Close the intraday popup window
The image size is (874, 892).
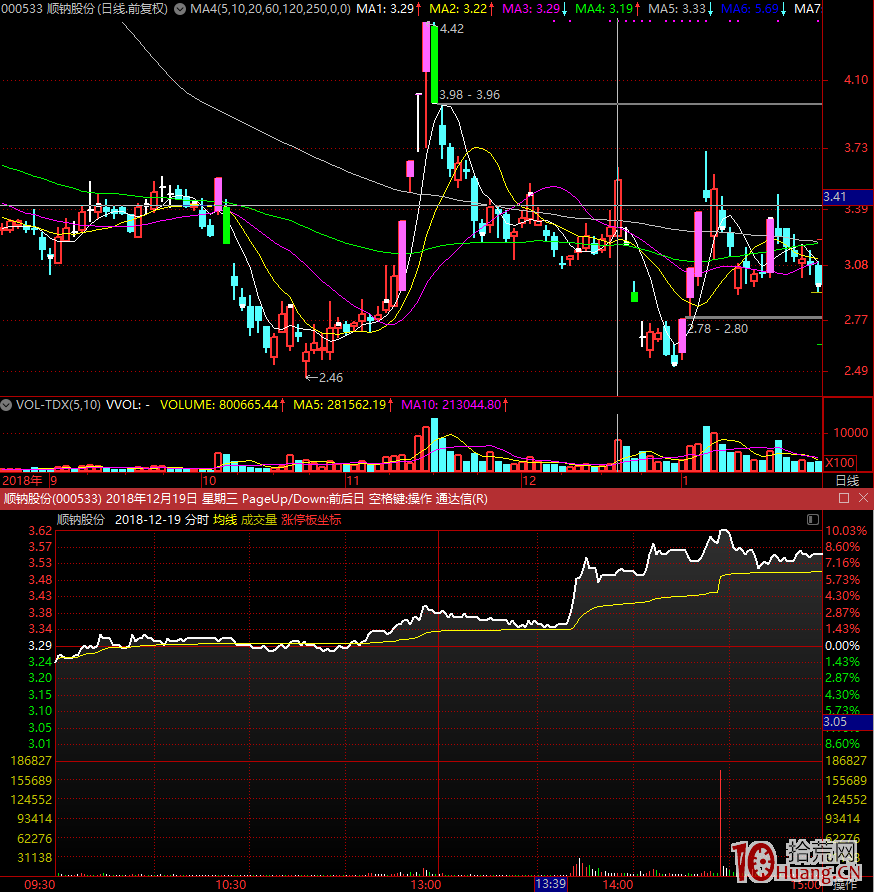[x=862, y=498]
